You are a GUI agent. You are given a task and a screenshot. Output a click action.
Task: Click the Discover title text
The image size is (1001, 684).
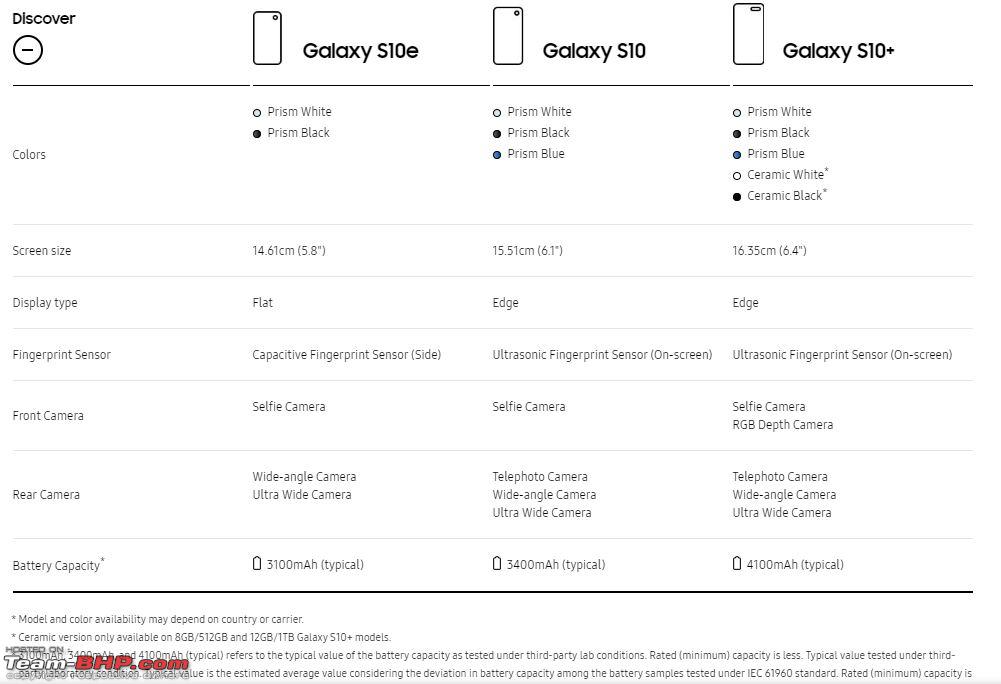tap(43, 19)
